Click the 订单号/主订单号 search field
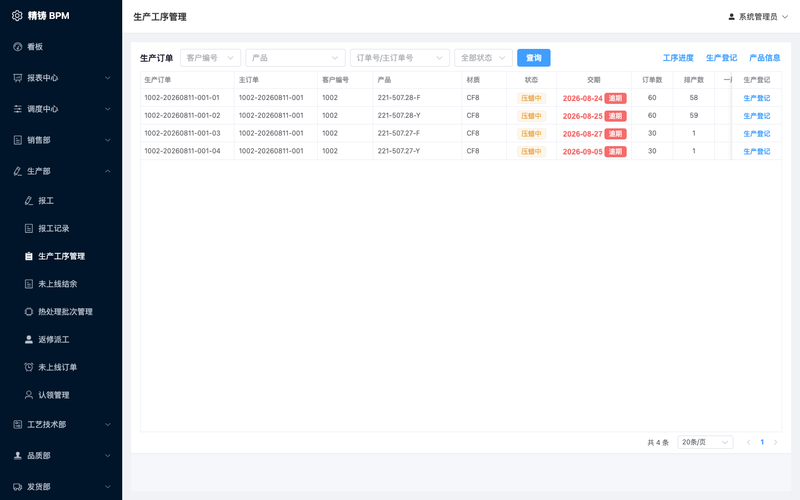800x500 pixels. 399,58
